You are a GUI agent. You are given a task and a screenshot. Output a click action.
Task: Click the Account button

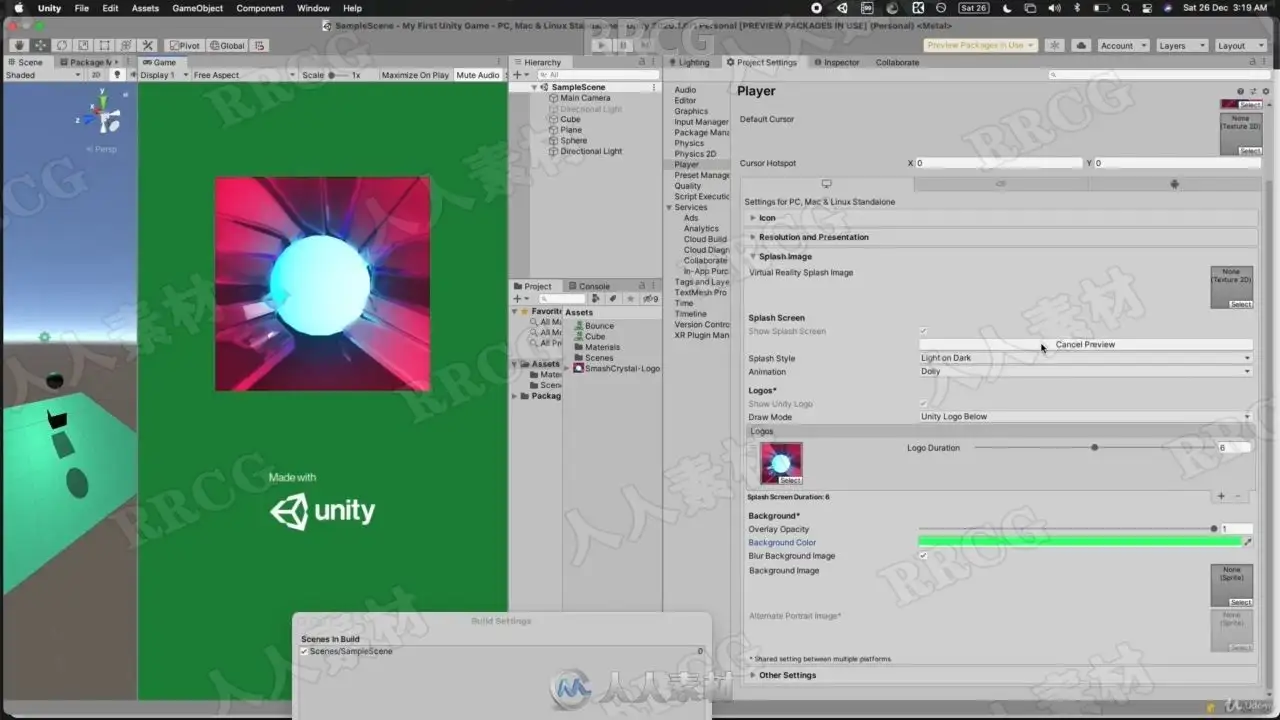(1123, 45)
